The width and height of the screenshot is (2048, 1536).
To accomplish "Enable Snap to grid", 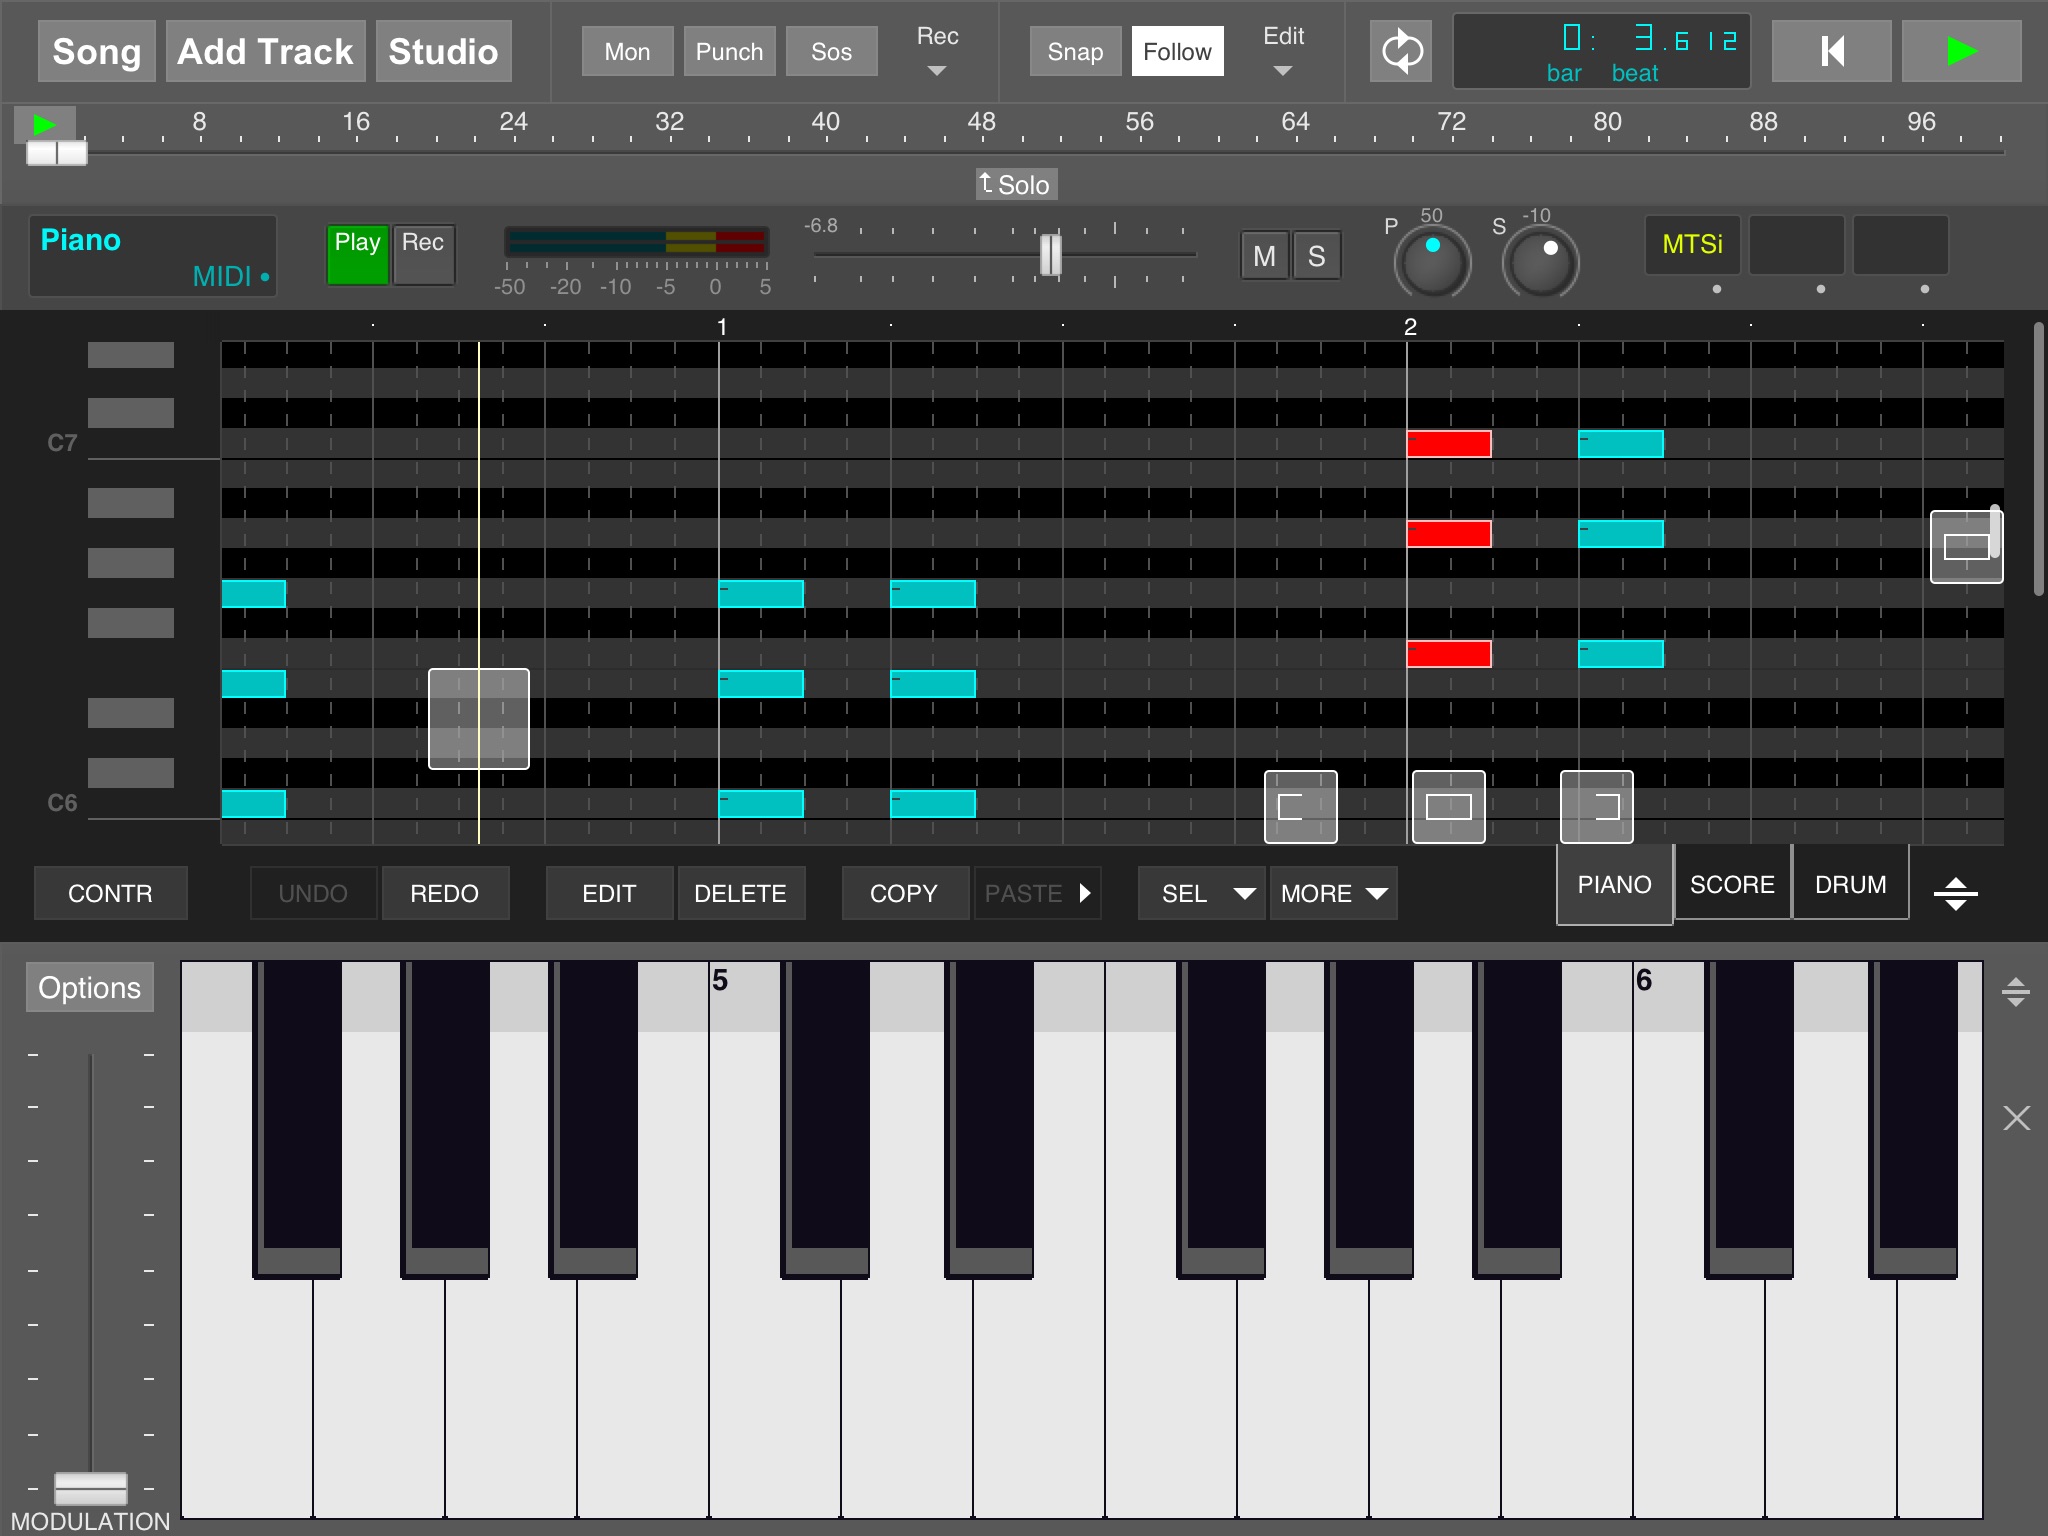I will coord(1075,51).
